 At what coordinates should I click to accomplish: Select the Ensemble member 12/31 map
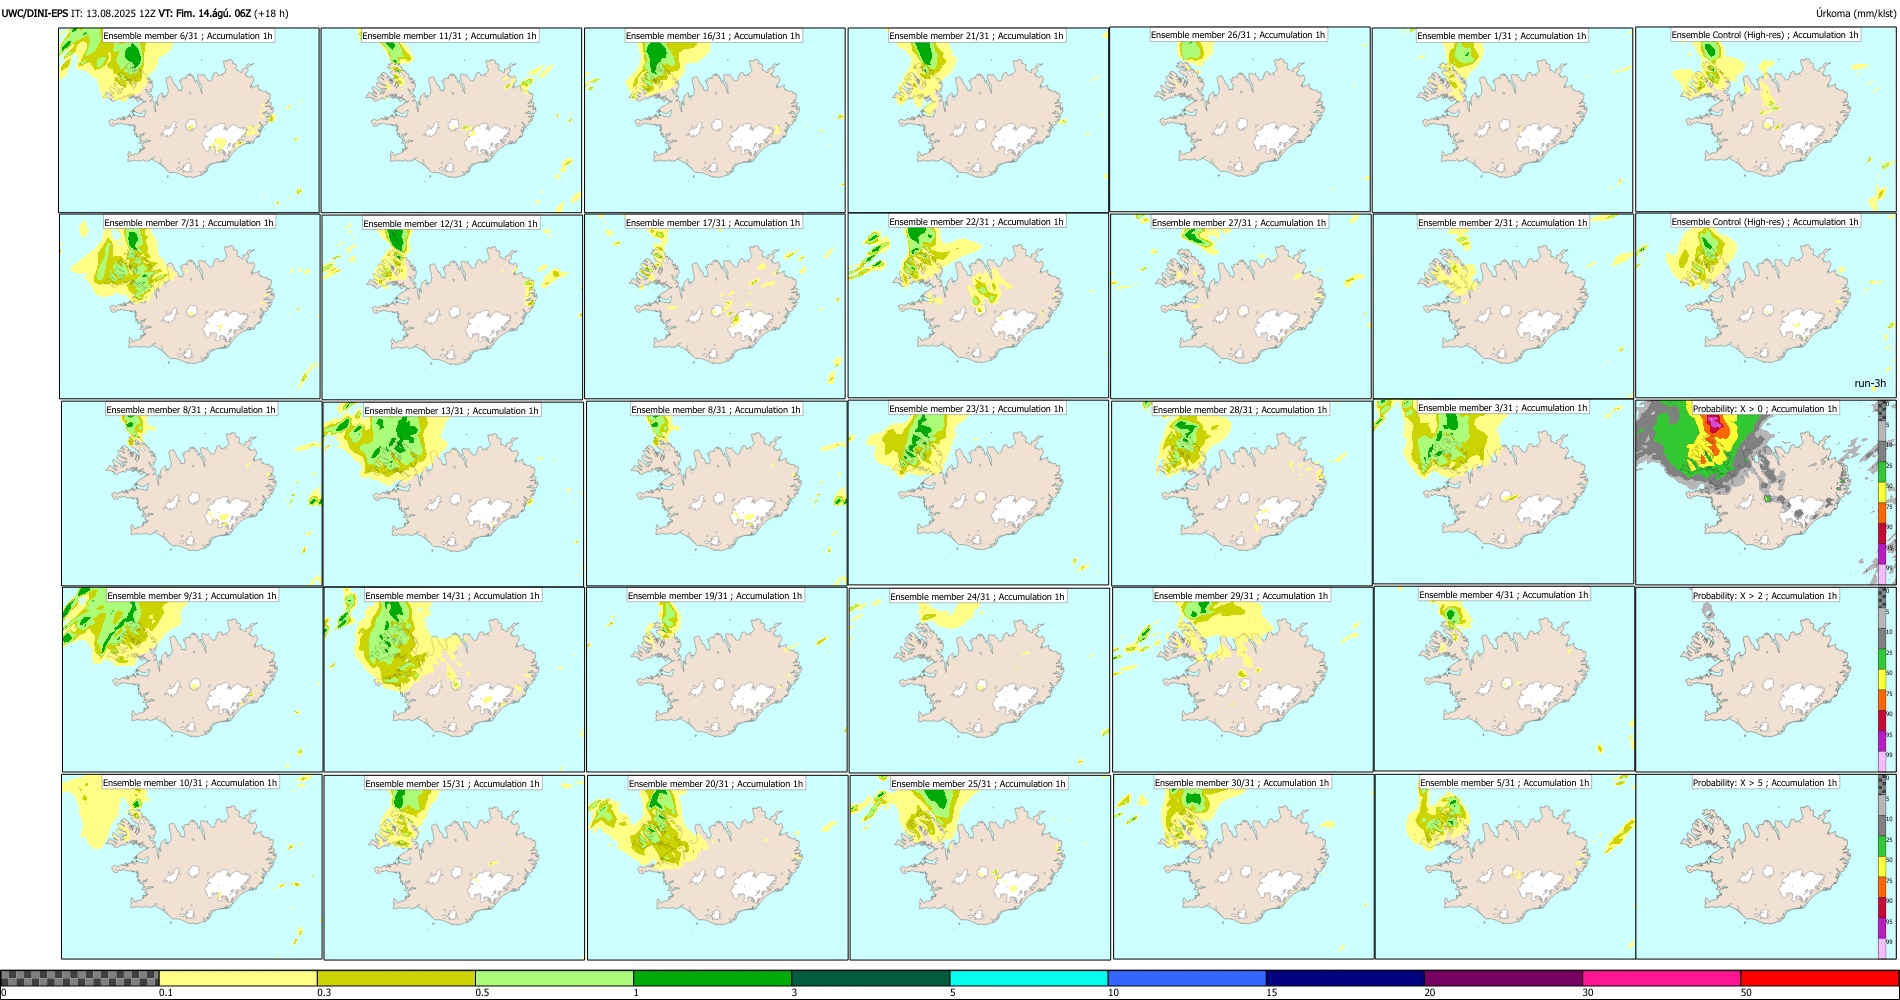[452, 307]
